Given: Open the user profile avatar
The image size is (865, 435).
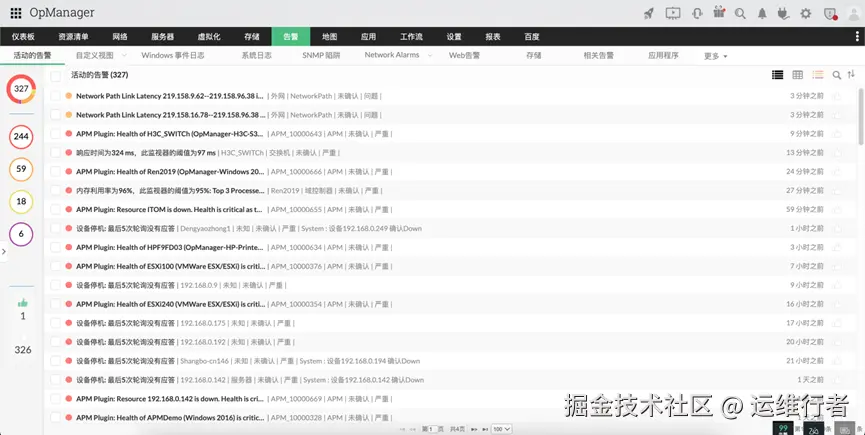Looking at the screenshot, I should coord(853,14).
